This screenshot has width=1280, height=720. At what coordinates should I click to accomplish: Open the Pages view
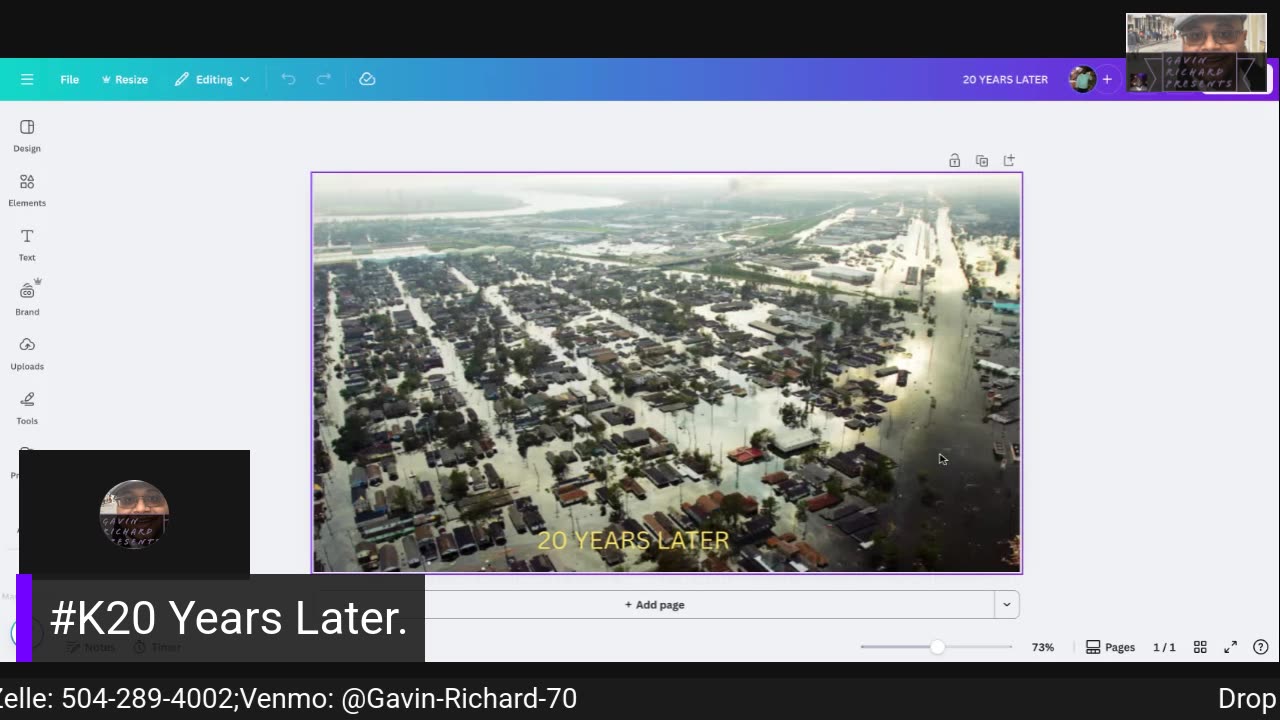click(x=1110, y=647)
